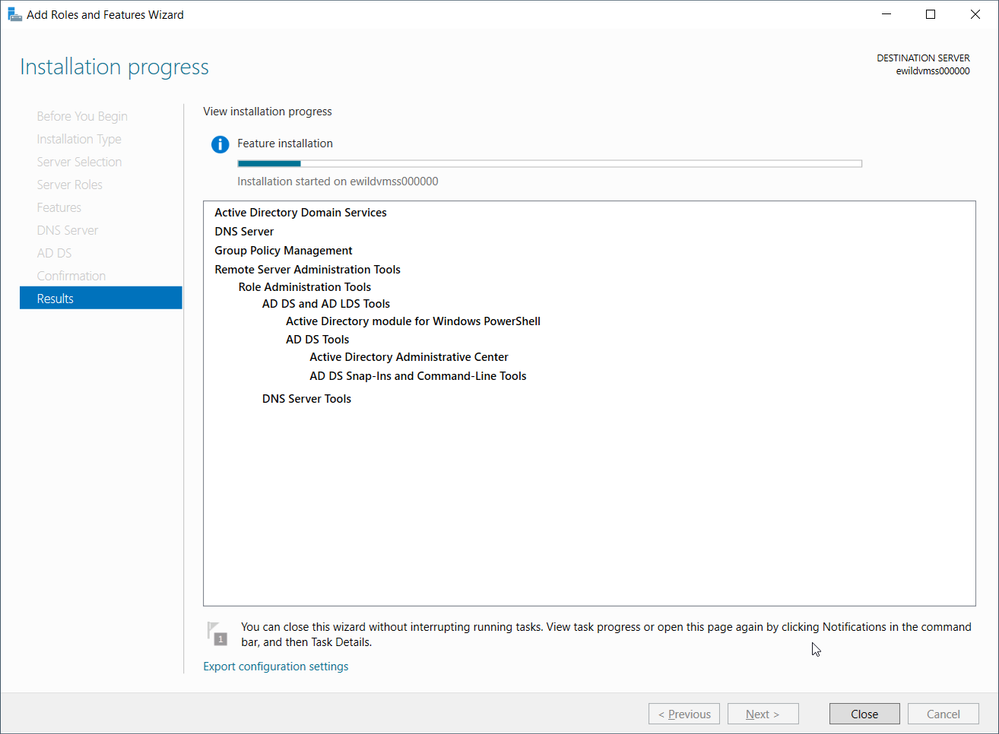Click the ewildvmss000000 server name under DESTINATION SERVER
The width and height of the screenshot is (999, 734).
coord(933,71)
